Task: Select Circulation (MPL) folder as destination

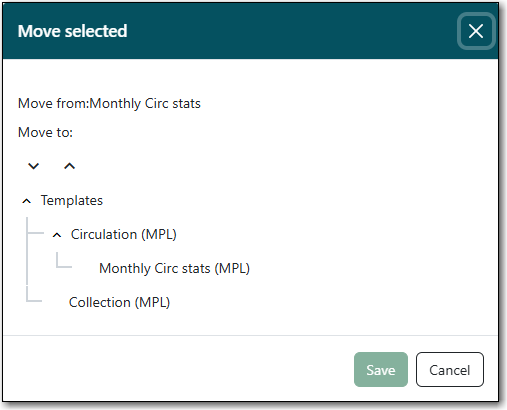Action: point(123,235)
